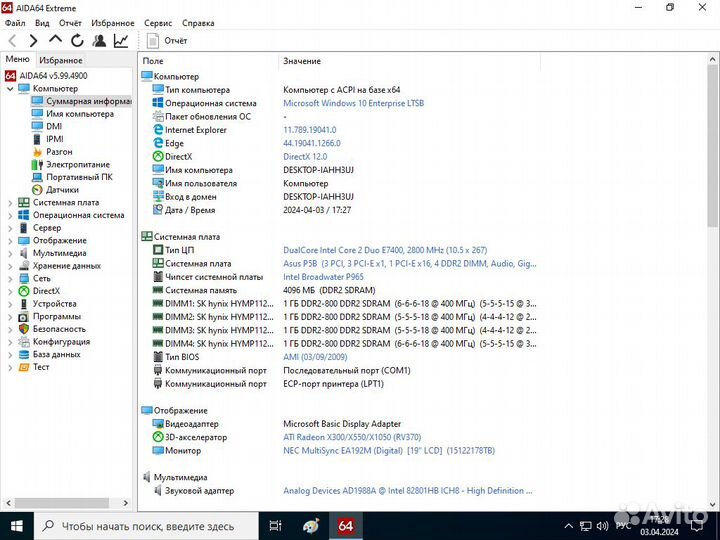Expand Системная плата tree node

[10, 202]
